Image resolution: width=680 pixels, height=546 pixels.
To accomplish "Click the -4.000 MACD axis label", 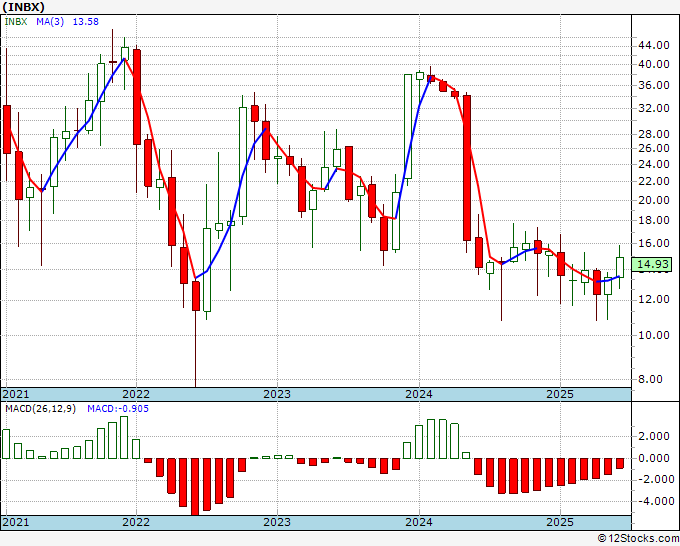I will (655, 501).
